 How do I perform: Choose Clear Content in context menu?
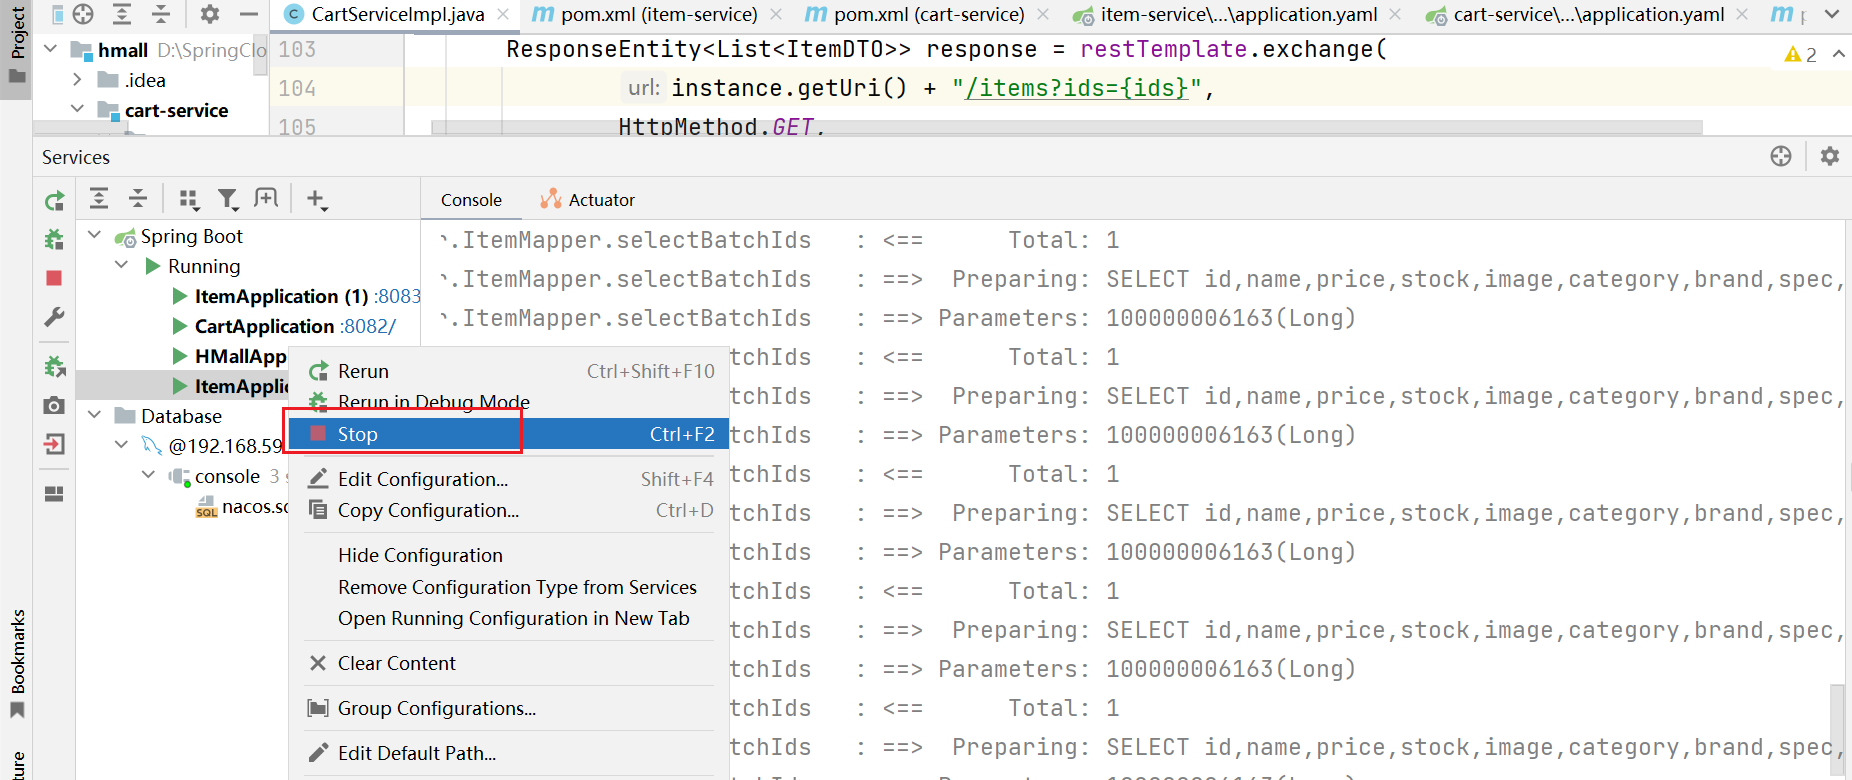(511, 663)
